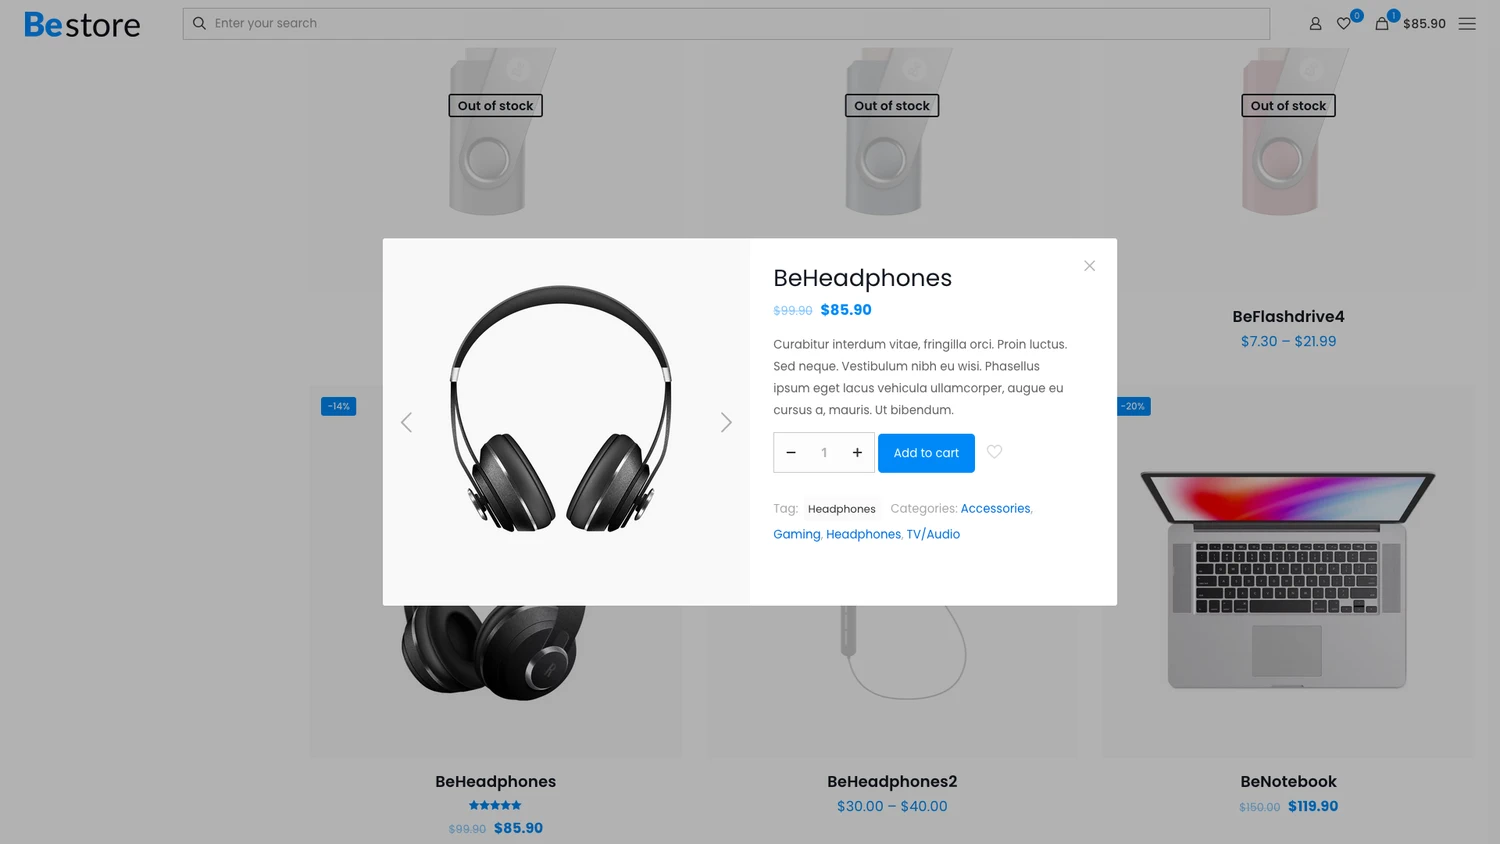Click the headphones product image in popup

561,408
